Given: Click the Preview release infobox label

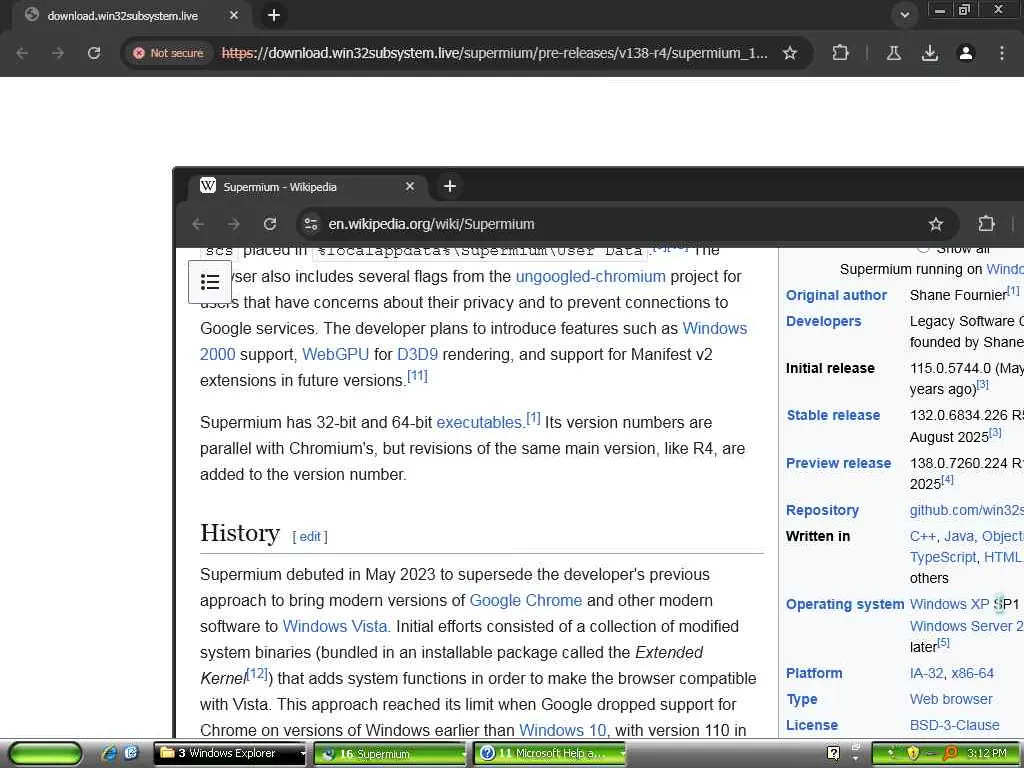Looking at the screenshot, I should 839,463.
